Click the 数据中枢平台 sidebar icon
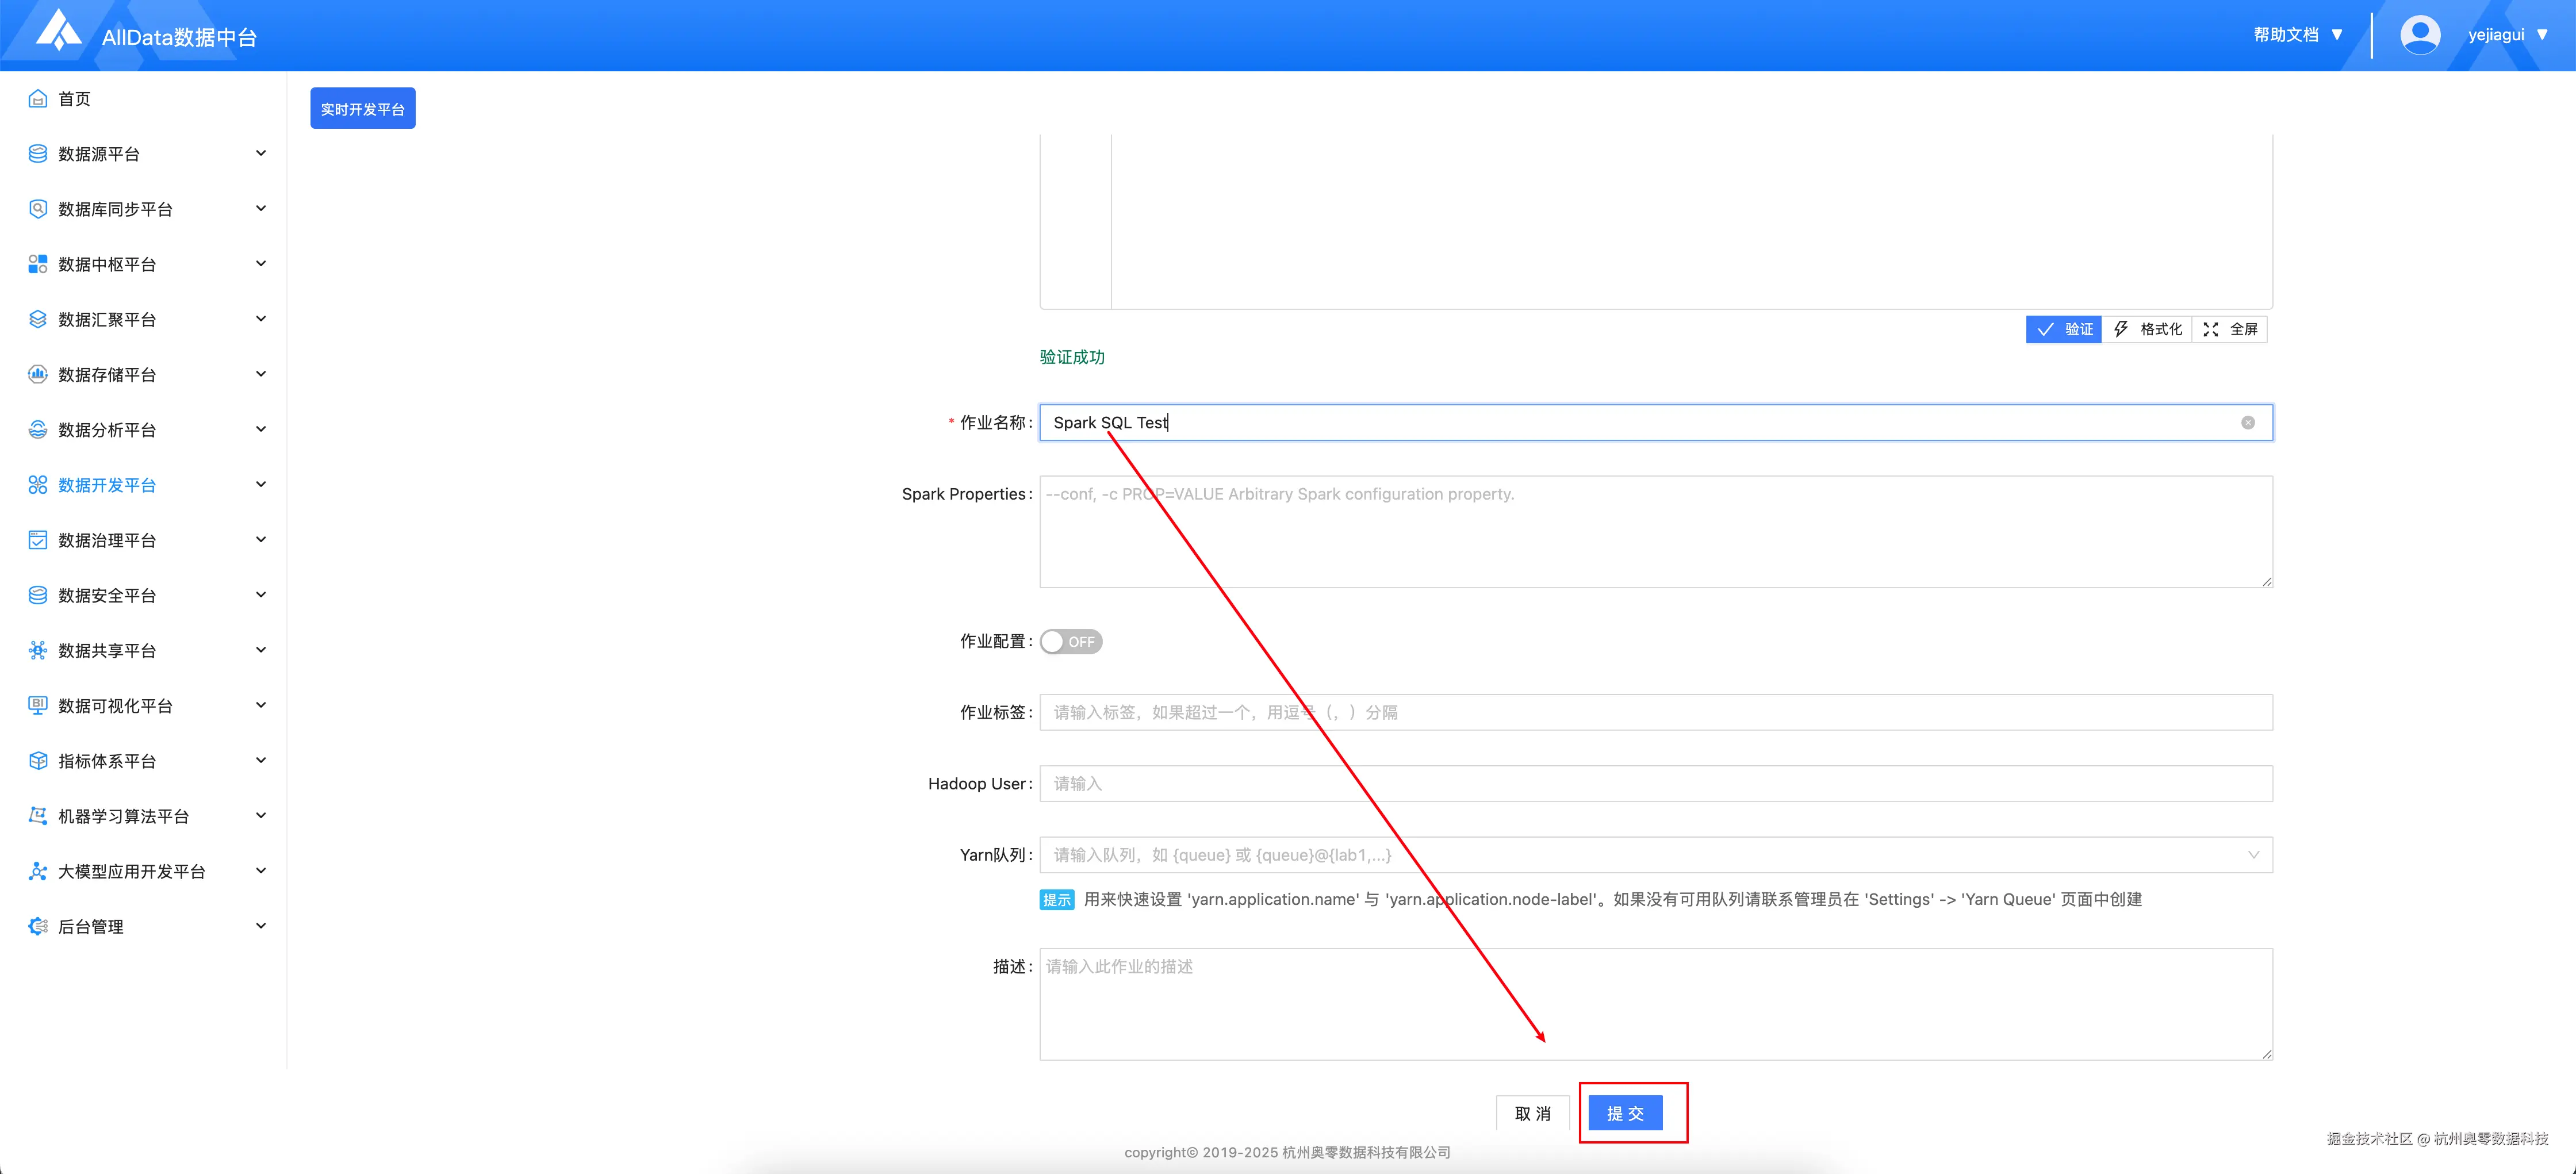 click(38, 264)
